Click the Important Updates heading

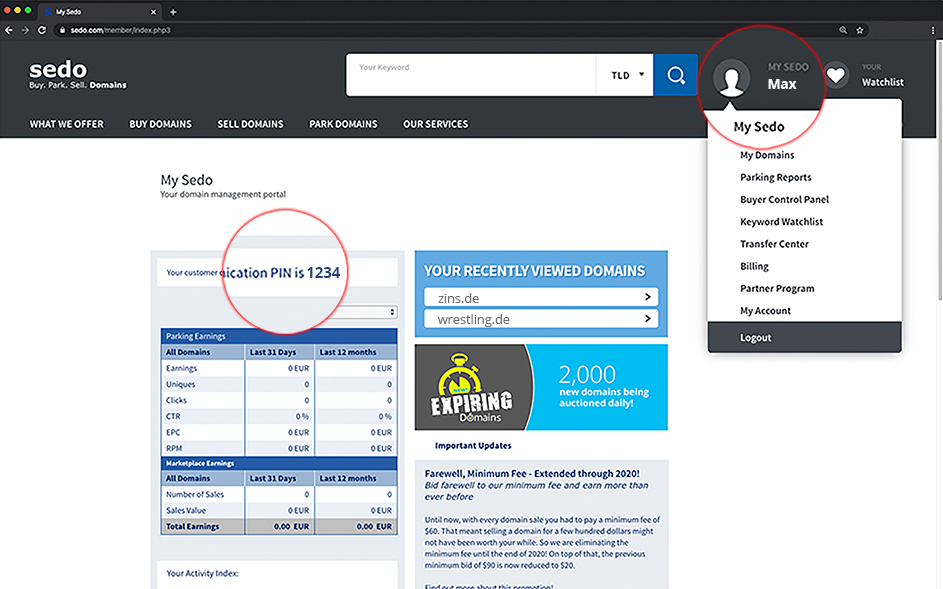473,446
